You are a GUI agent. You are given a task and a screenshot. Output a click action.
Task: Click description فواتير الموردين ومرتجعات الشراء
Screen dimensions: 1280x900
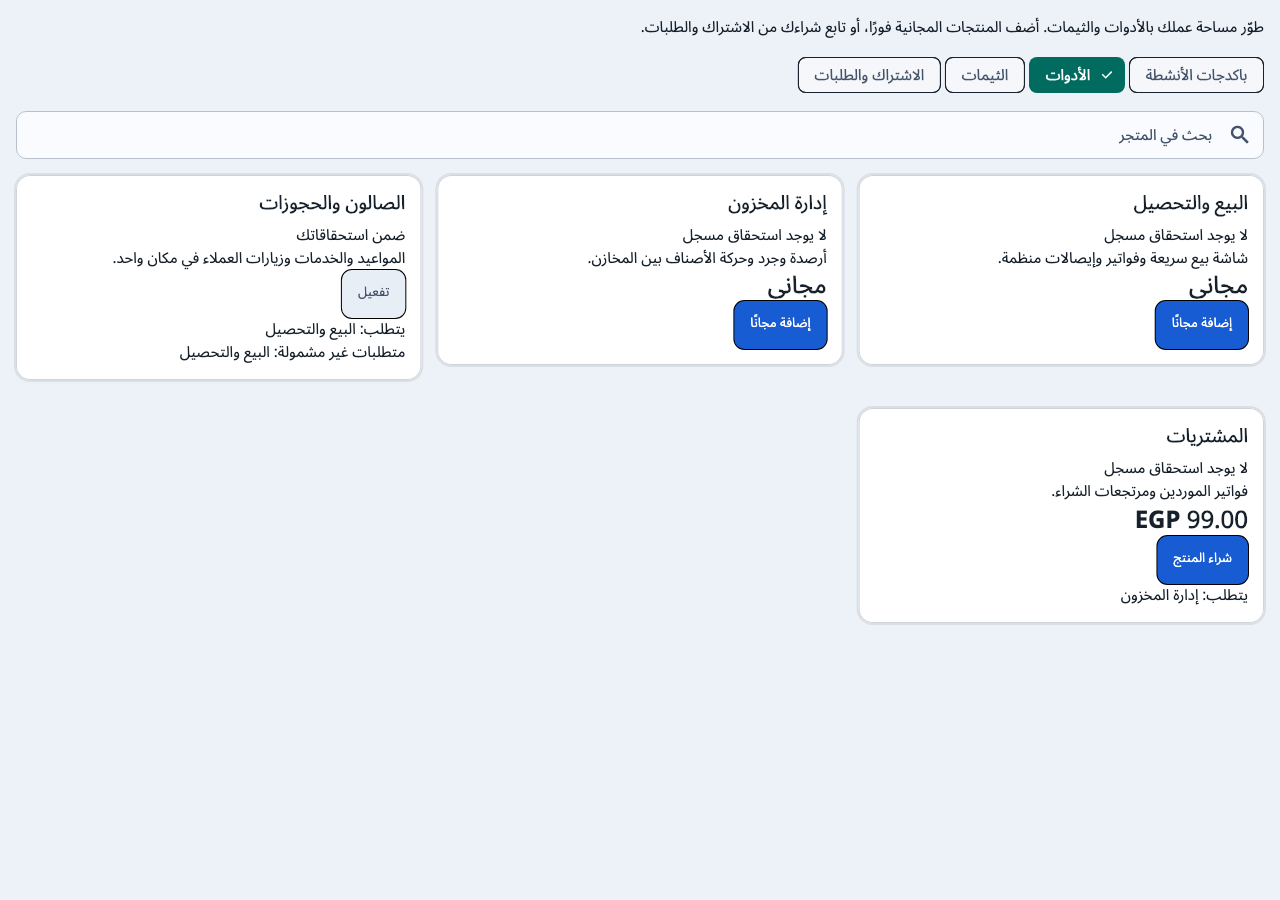point(1149,491)
